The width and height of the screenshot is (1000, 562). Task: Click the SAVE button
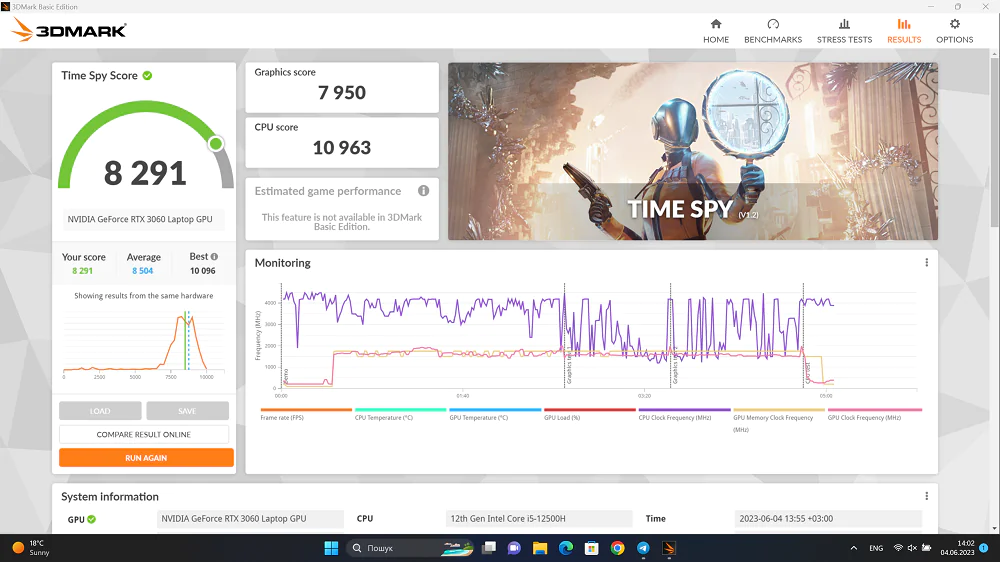(187, 411)
